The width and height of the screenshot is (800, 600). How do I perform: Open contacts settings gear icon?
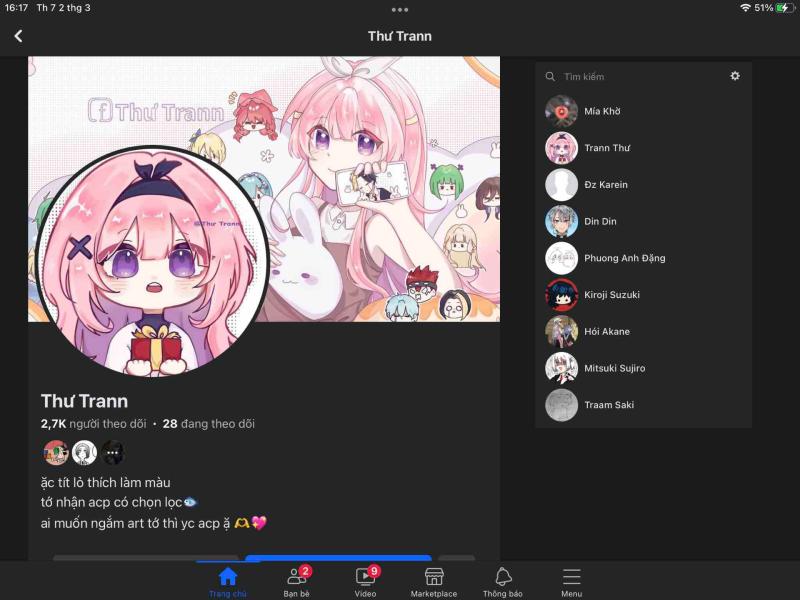coord(735,76)
